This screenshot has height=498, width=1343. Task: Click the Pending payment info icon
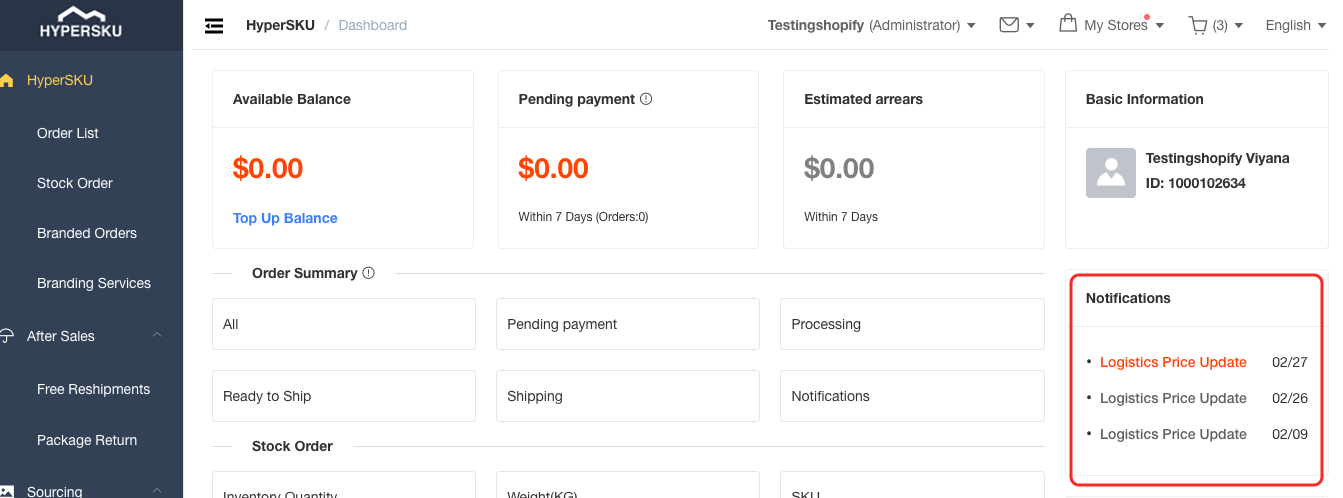point(646,99)
